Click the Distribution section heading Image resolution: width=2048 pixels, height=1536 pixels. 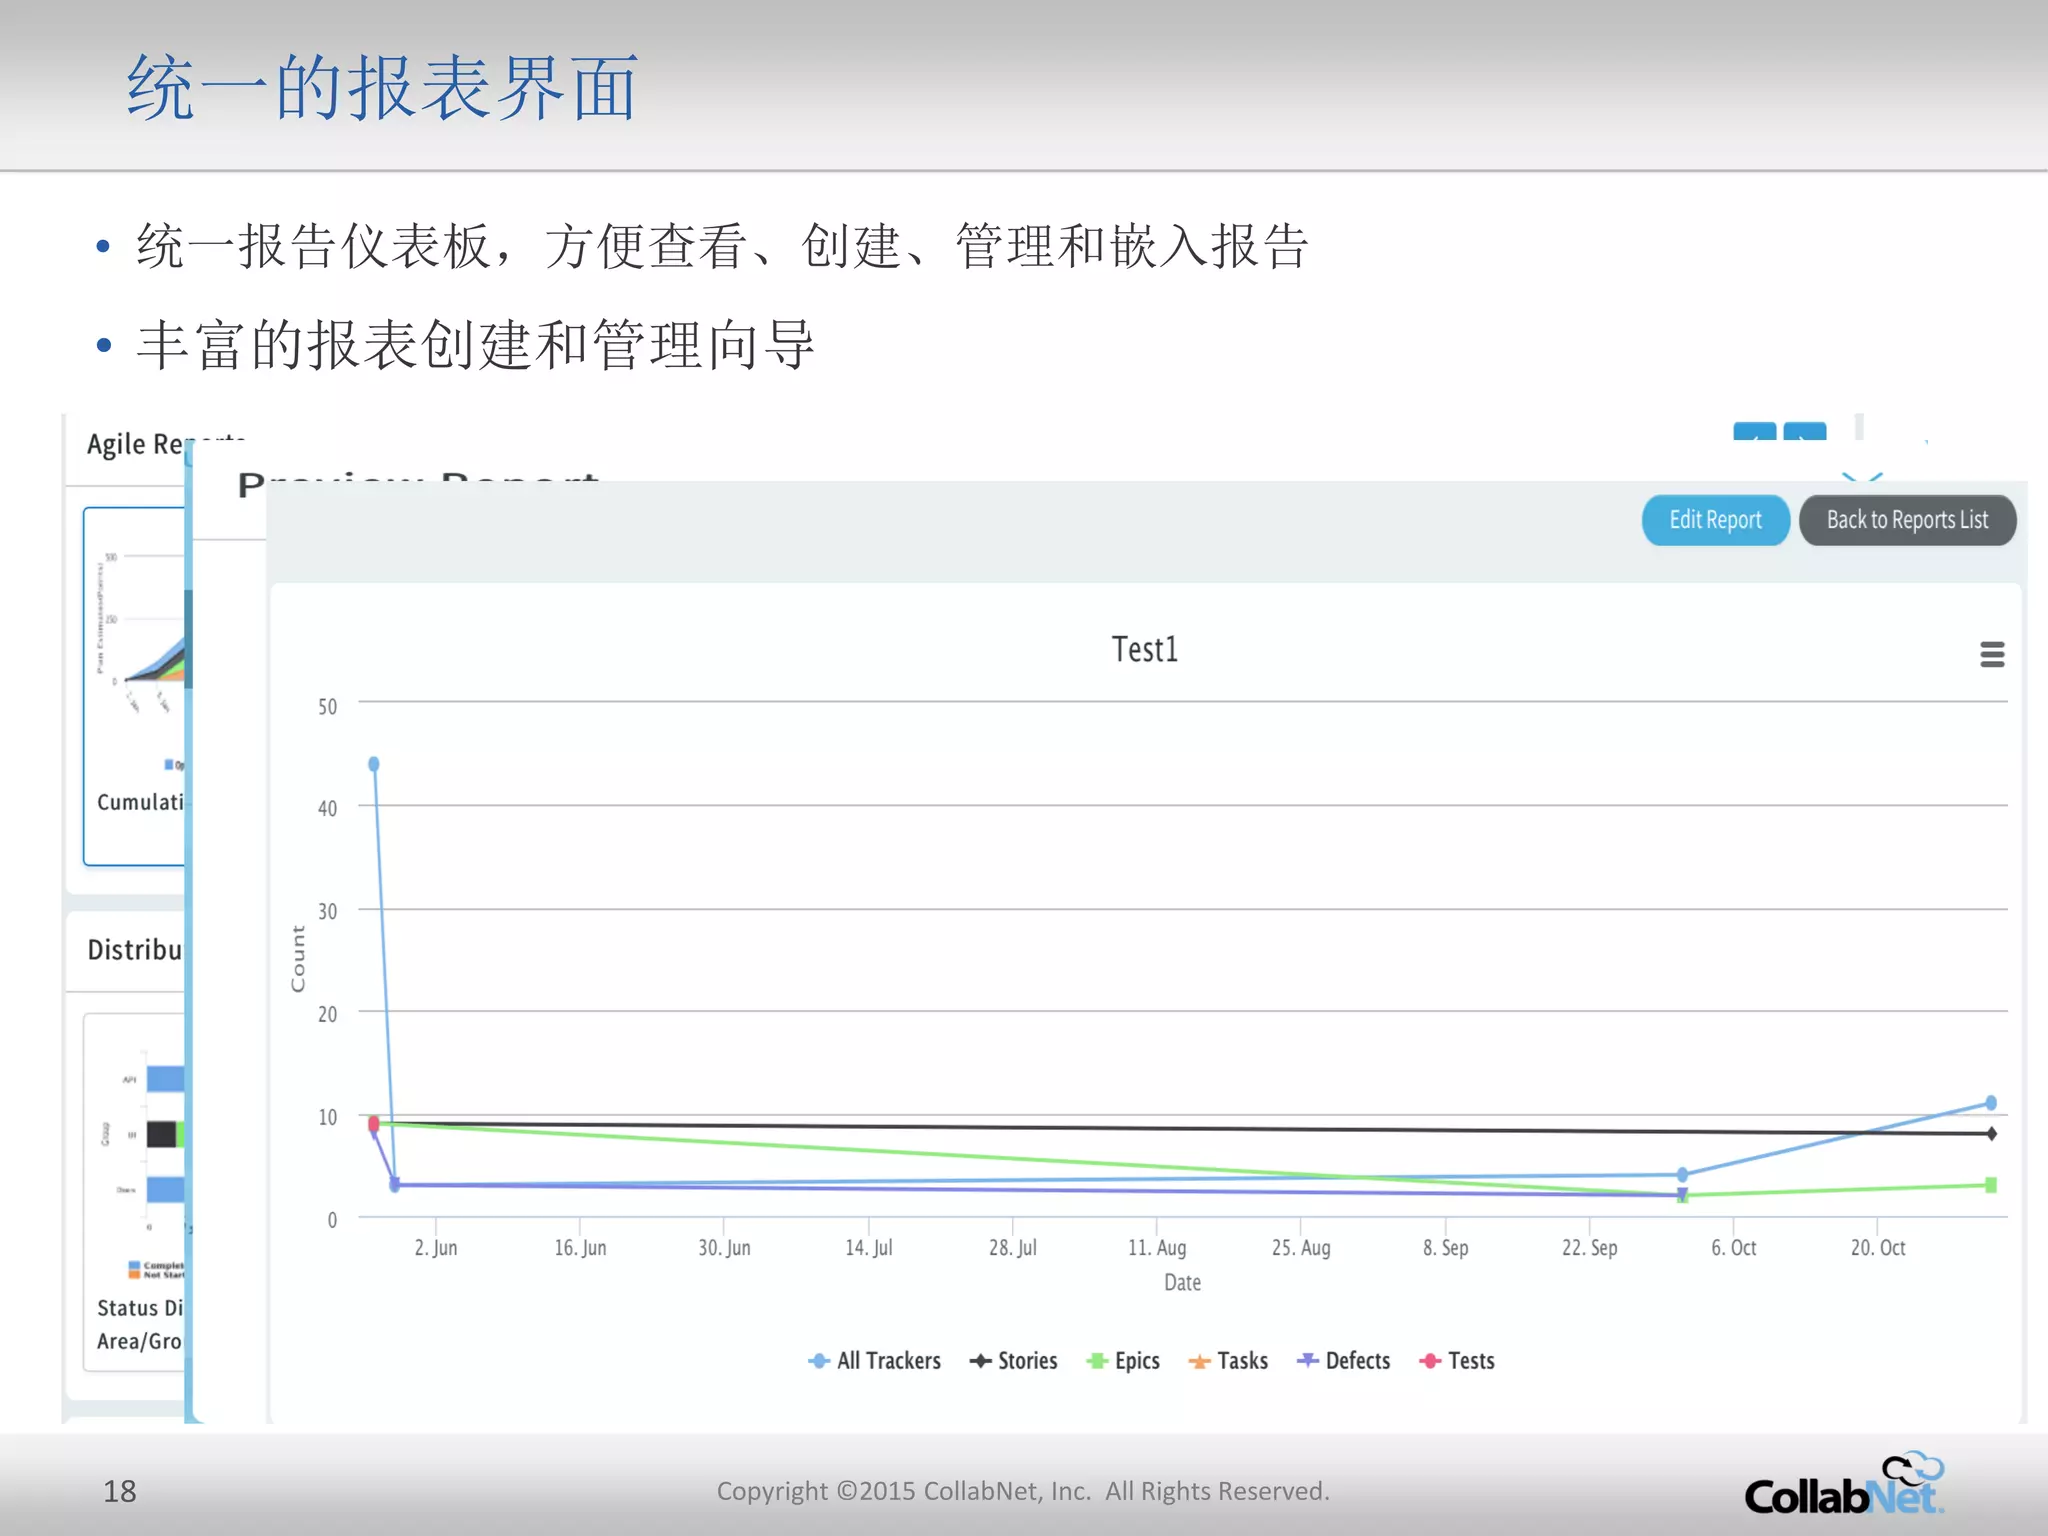pos(135,950)
